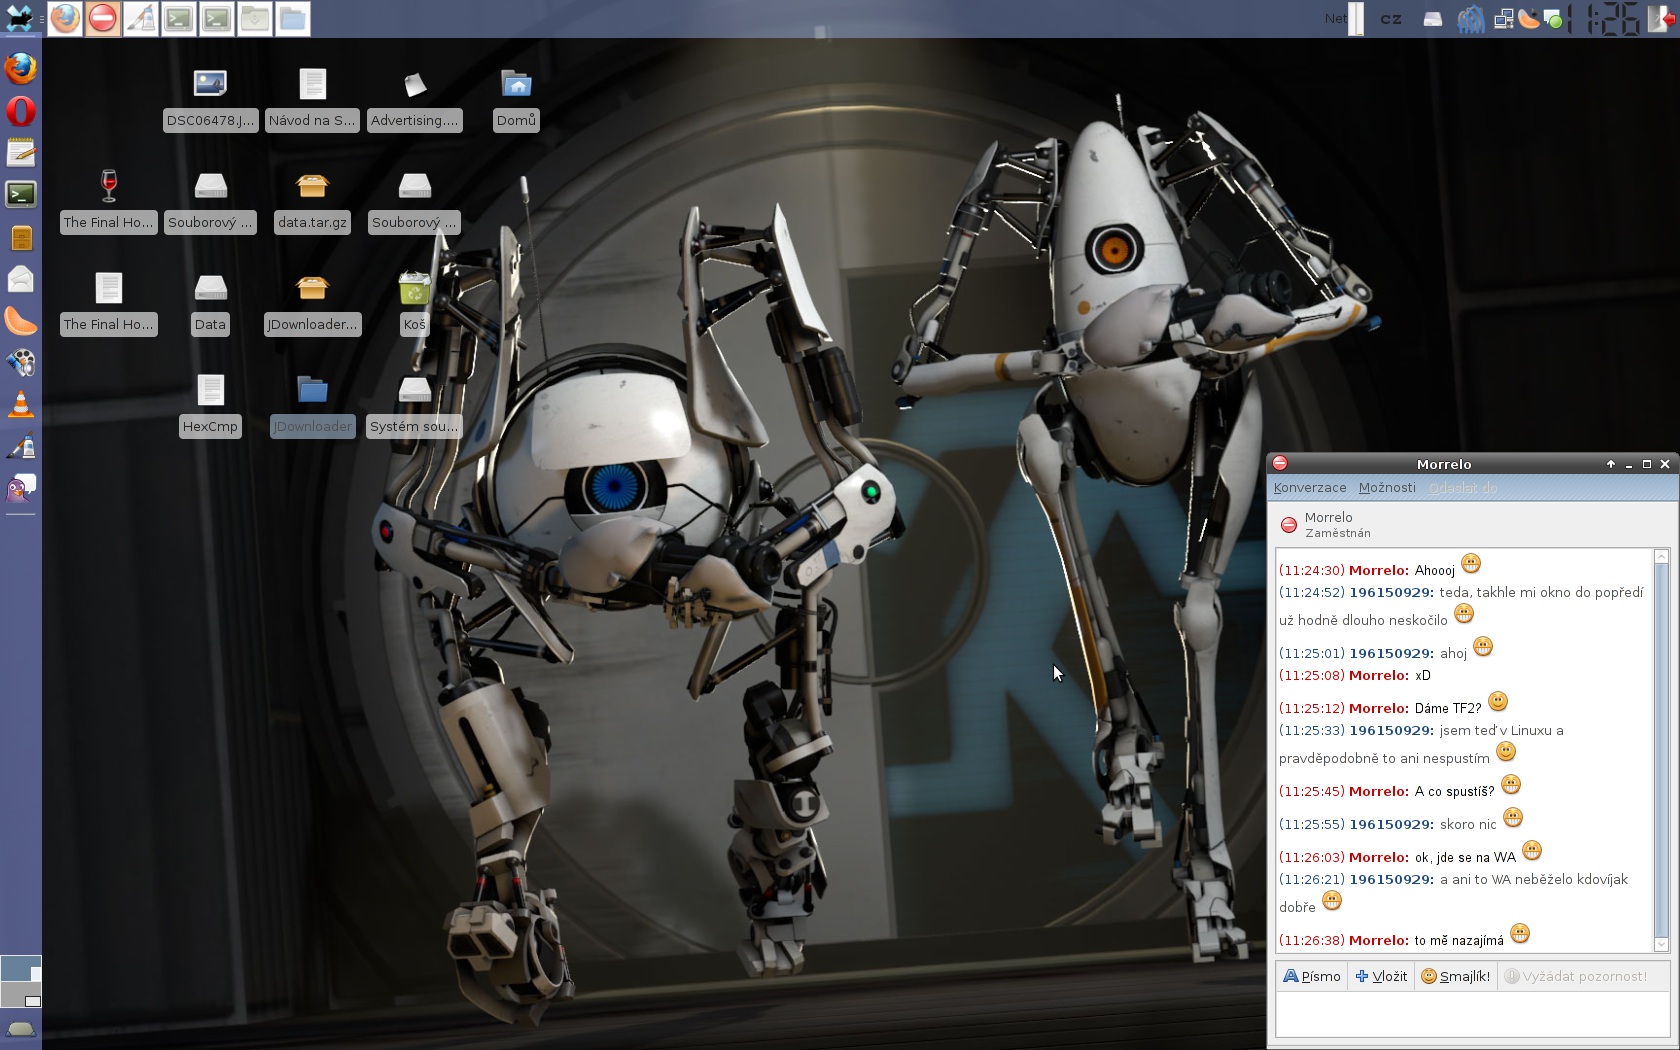Open Pidgin from the side dock
The width and height of the screenshot is (1680, 1050).
coord(21,488)
